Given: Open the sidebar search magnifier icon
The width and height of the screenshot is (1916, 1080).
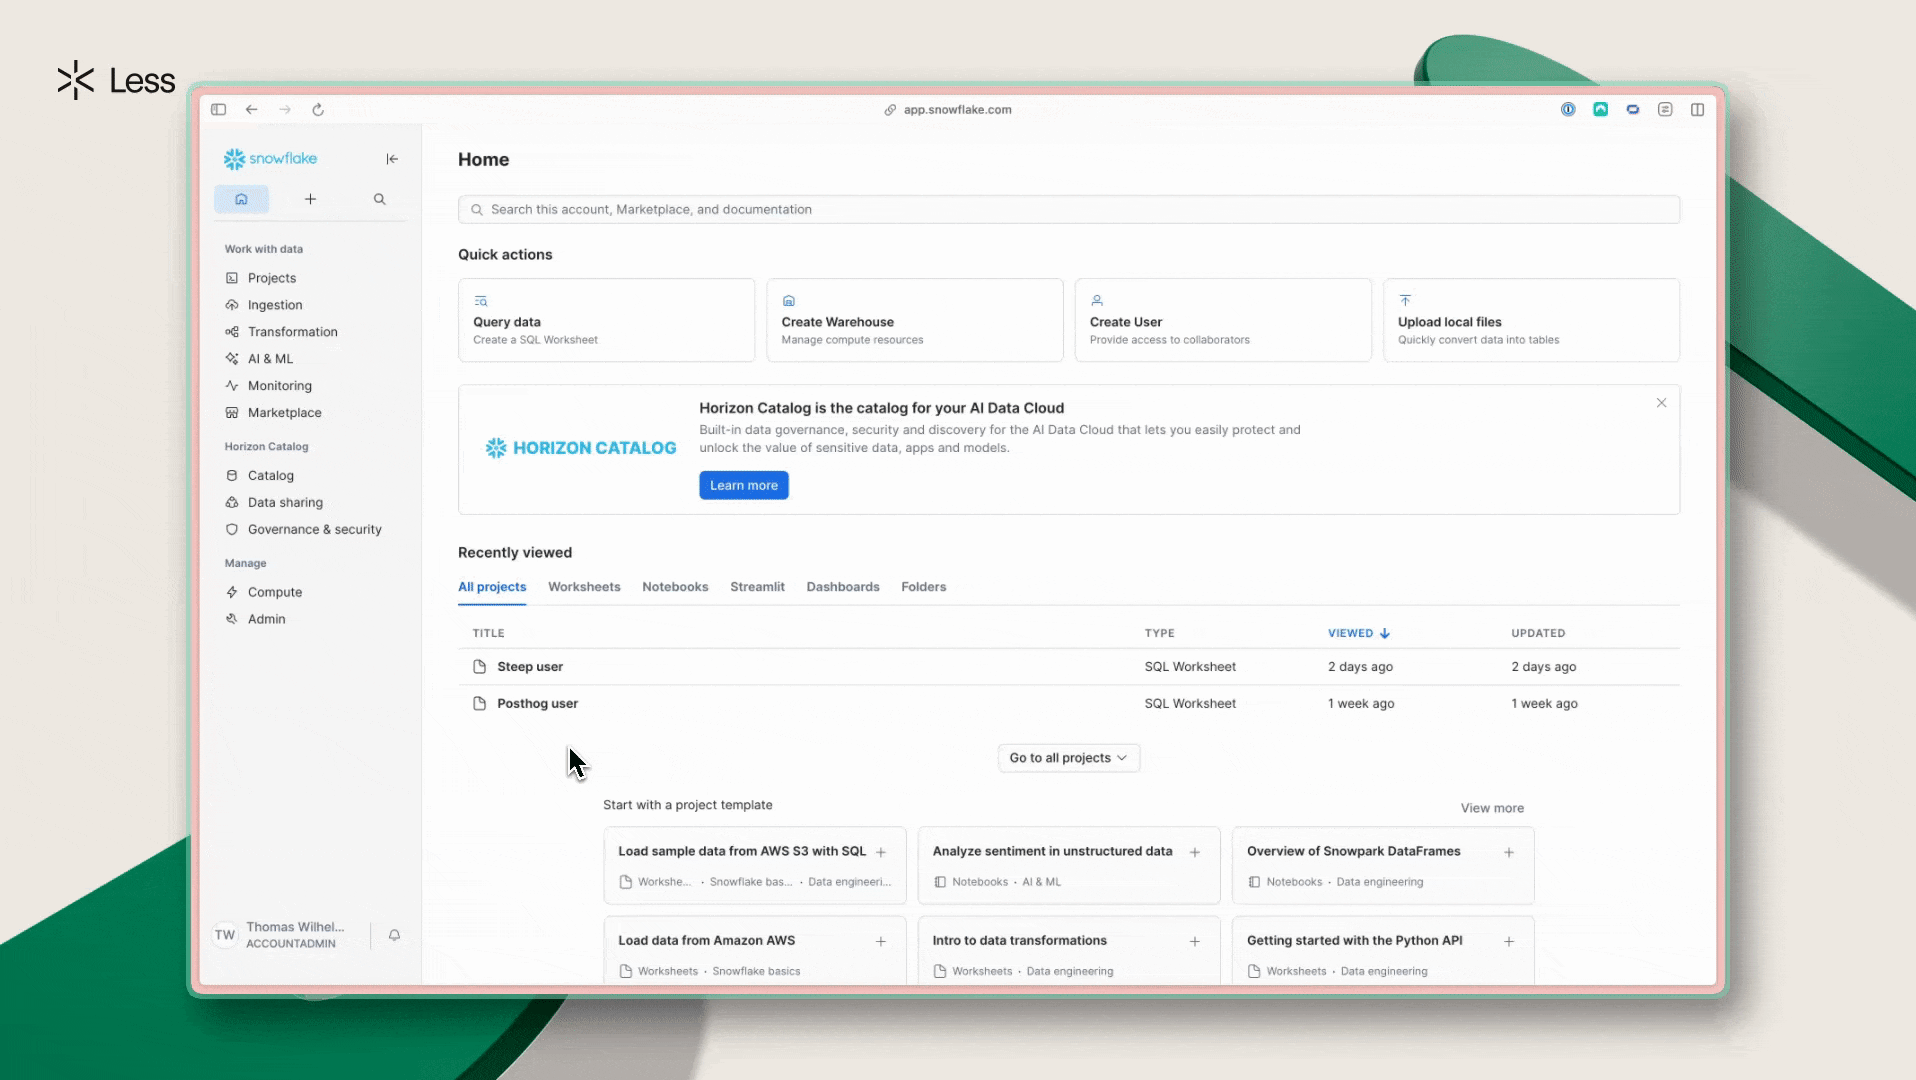Looking at the screenshot, I should click(x=380, y=199).
